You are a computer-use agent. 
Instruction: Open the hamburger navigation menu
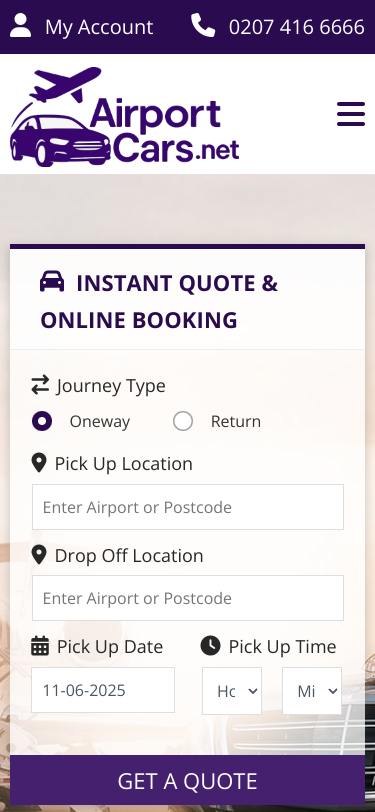point(351,114)
